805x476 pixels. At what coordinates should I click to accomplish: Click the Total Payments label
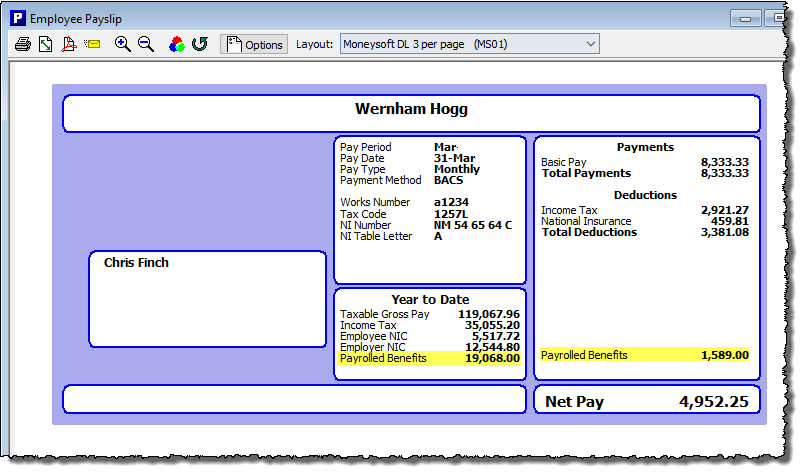(586, 174)
